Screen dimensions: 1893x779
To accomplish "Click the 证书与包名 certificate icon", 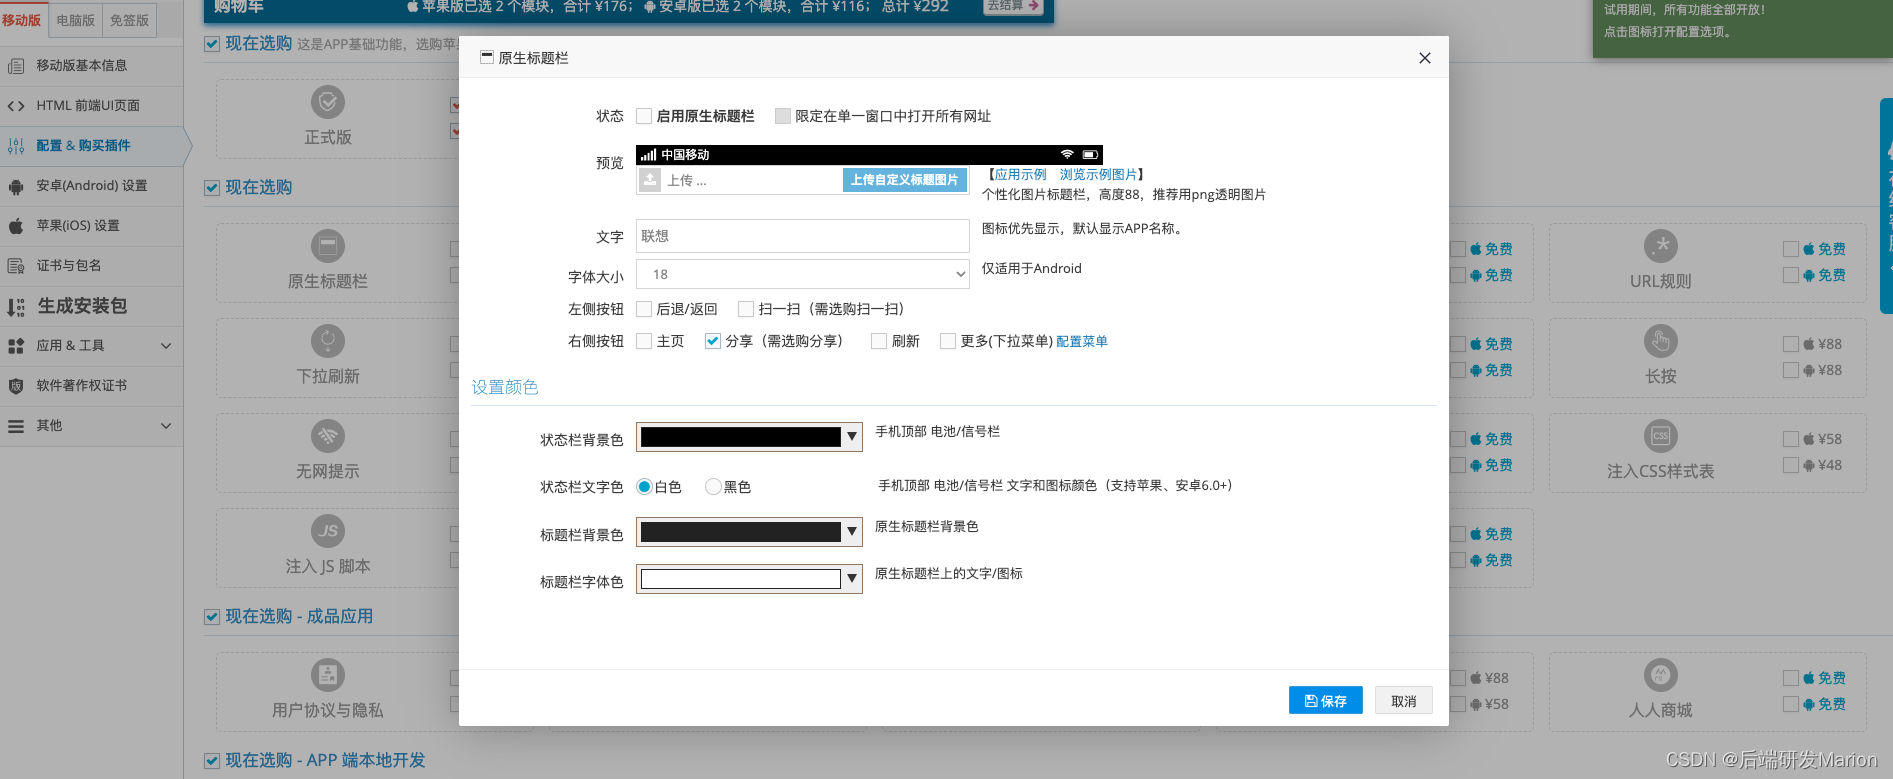I will [x=16, y=266].
